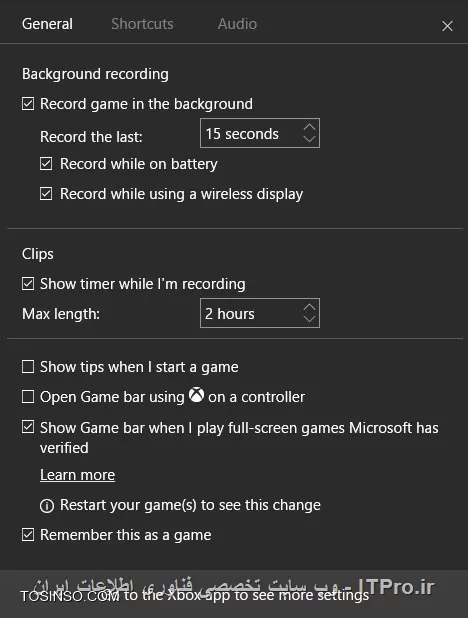Switch to the Shortcuts tab
Screen dimensions: 468x618
tap(142, 24)
